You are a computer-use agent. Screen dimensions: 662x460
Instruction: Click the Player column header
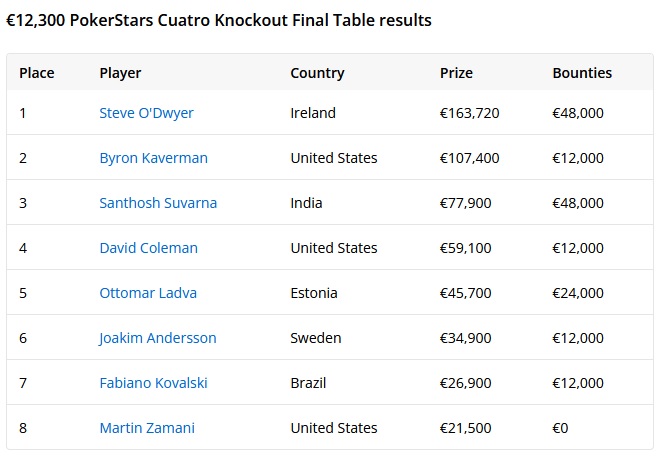[120, 73]
